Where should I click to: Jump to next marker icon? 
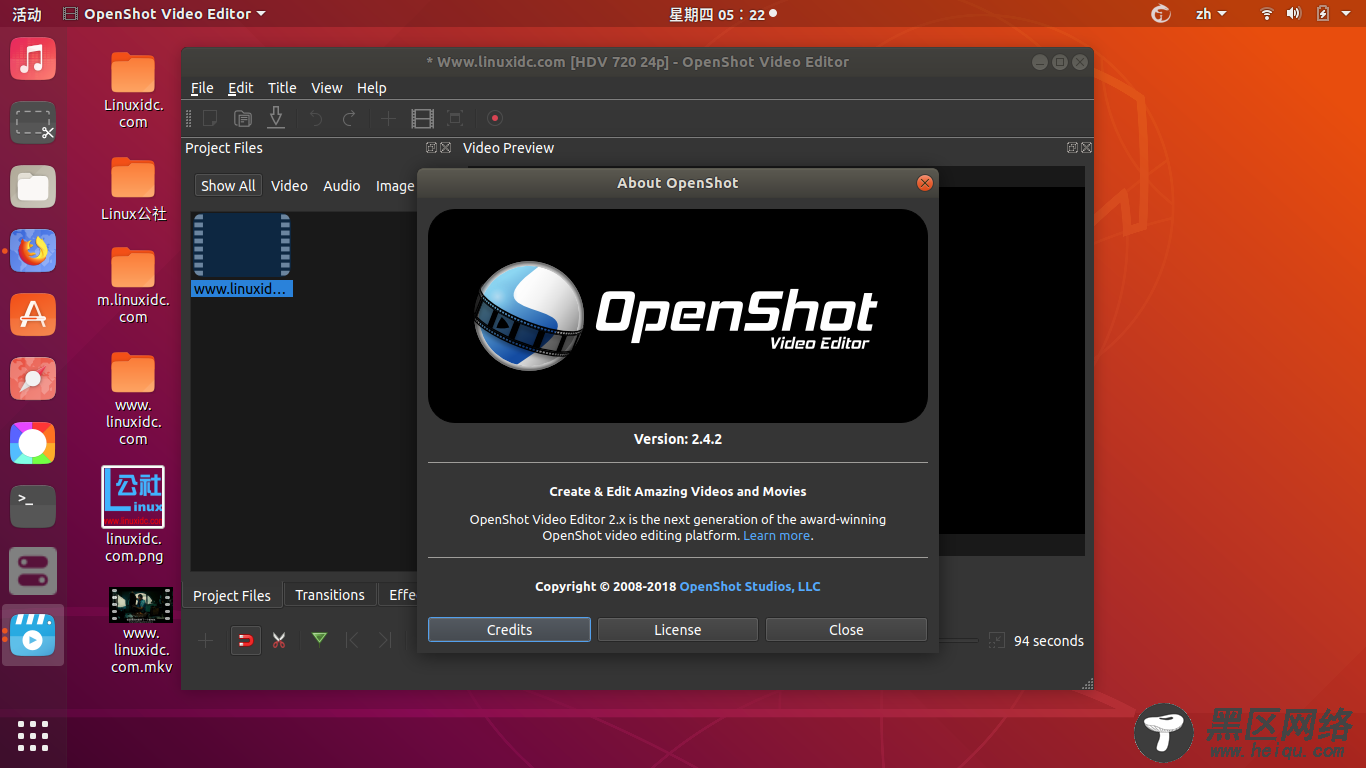(385, 640)
